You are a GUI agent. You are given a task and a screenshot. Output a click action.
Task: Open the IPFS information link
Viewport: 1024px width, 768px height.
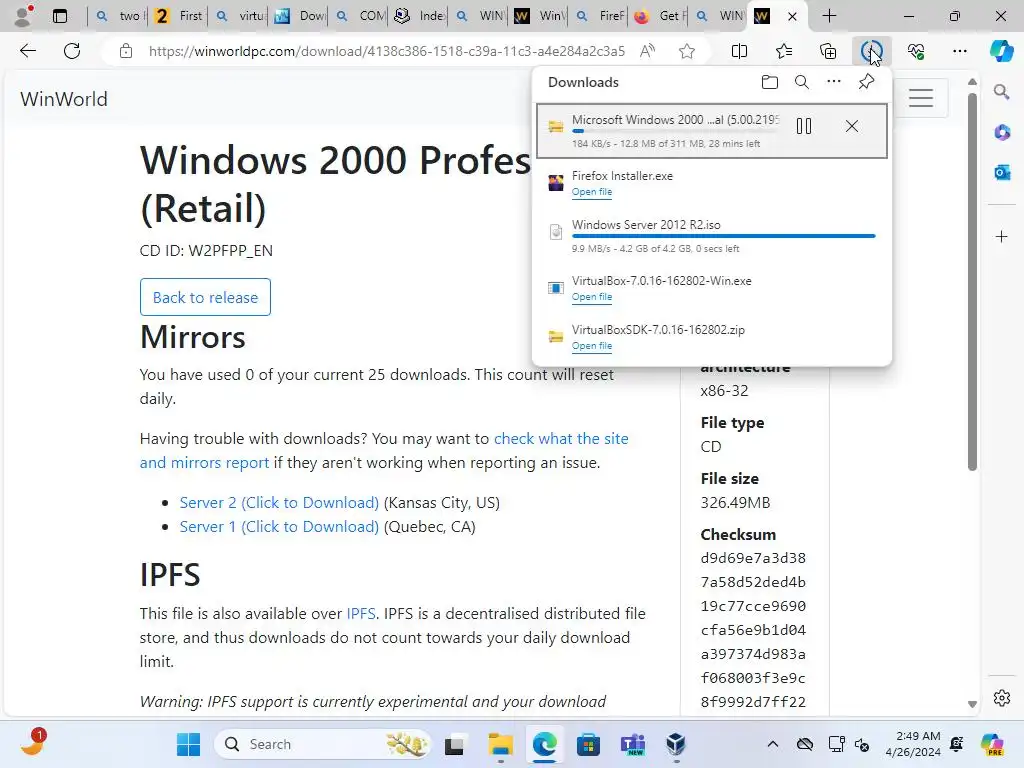pos(360,614)
